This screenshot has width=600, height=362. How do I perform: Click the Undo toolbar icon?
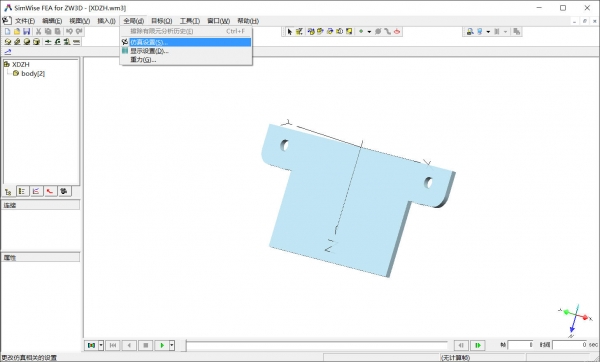(69, 31)
